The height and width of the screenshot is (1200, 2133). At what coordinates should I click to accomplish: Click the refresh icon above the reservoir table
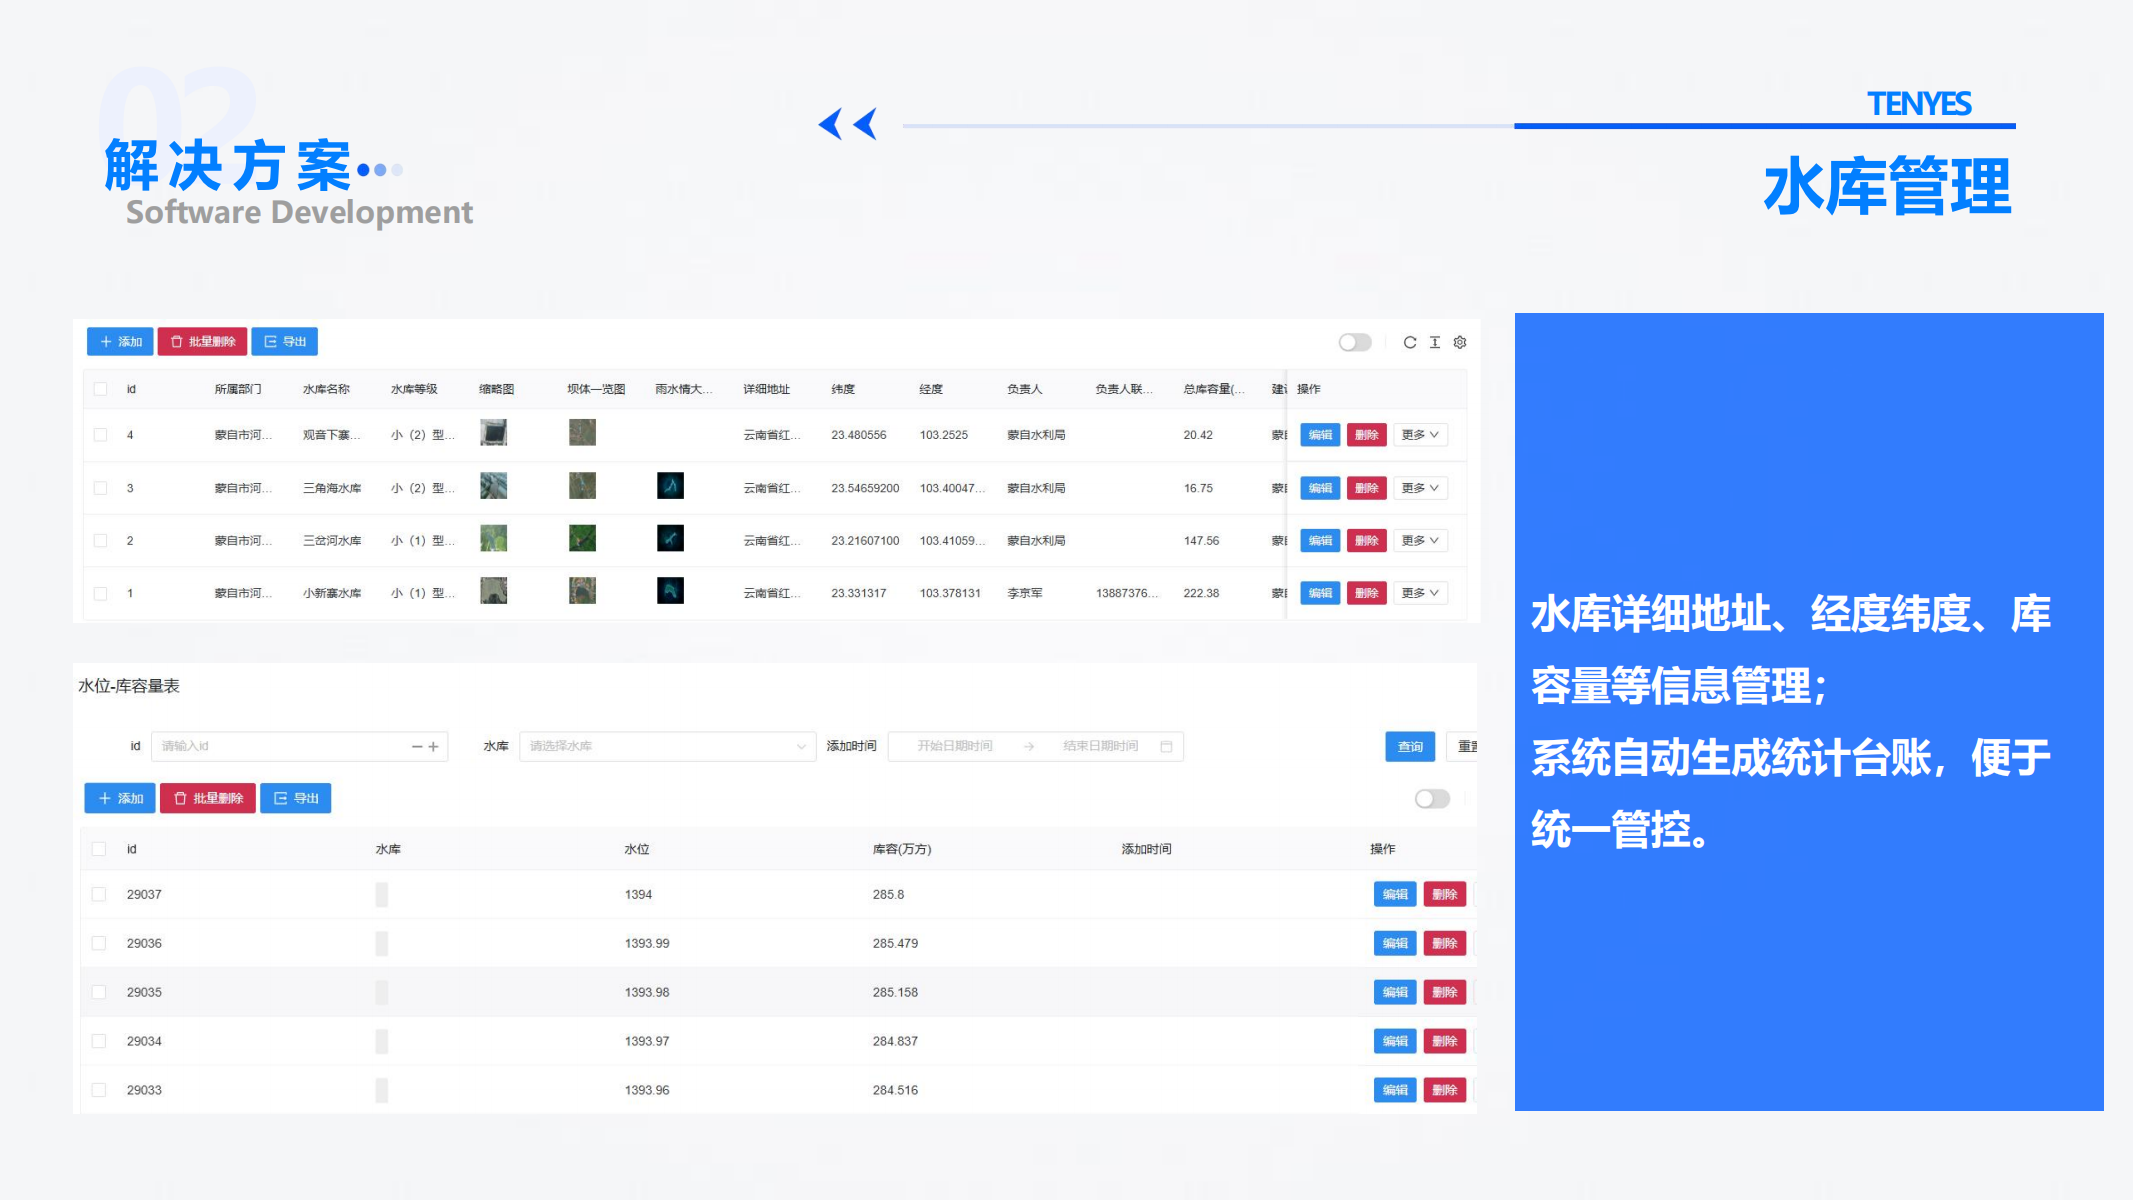point(1409,342)
